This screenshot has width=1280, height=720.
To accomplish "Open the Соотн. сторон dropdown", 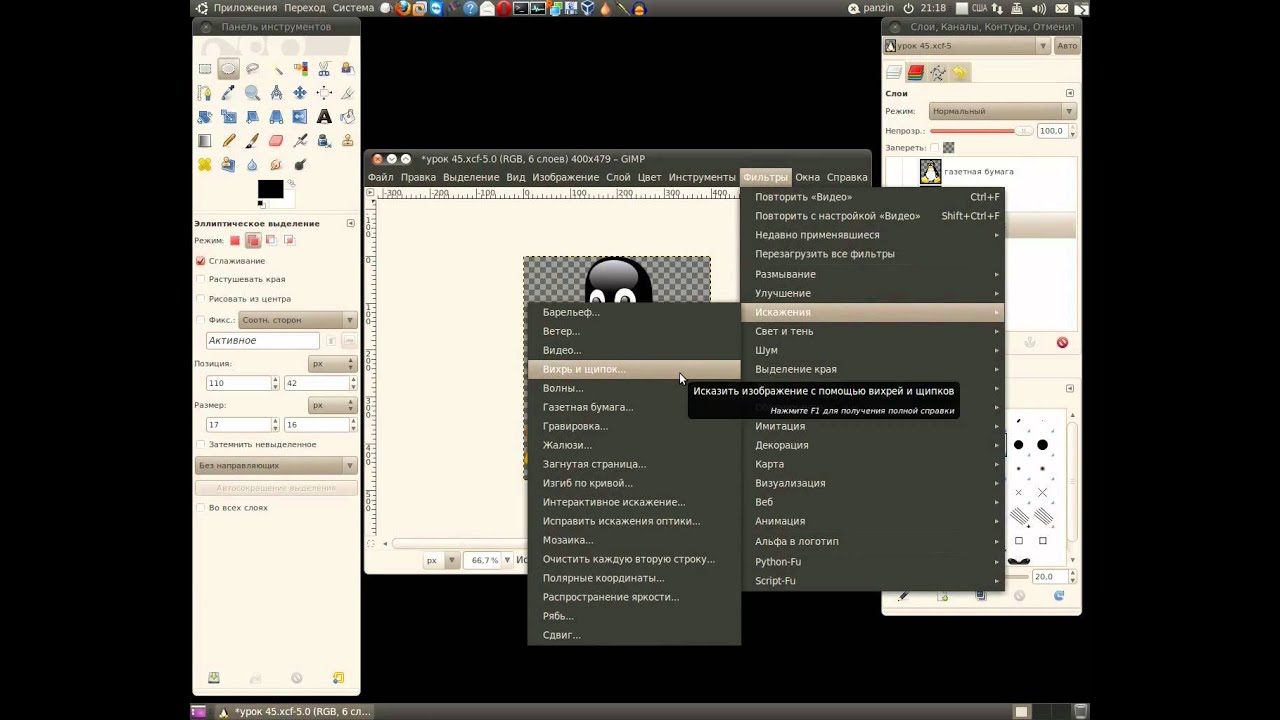I will coord(298,320).
